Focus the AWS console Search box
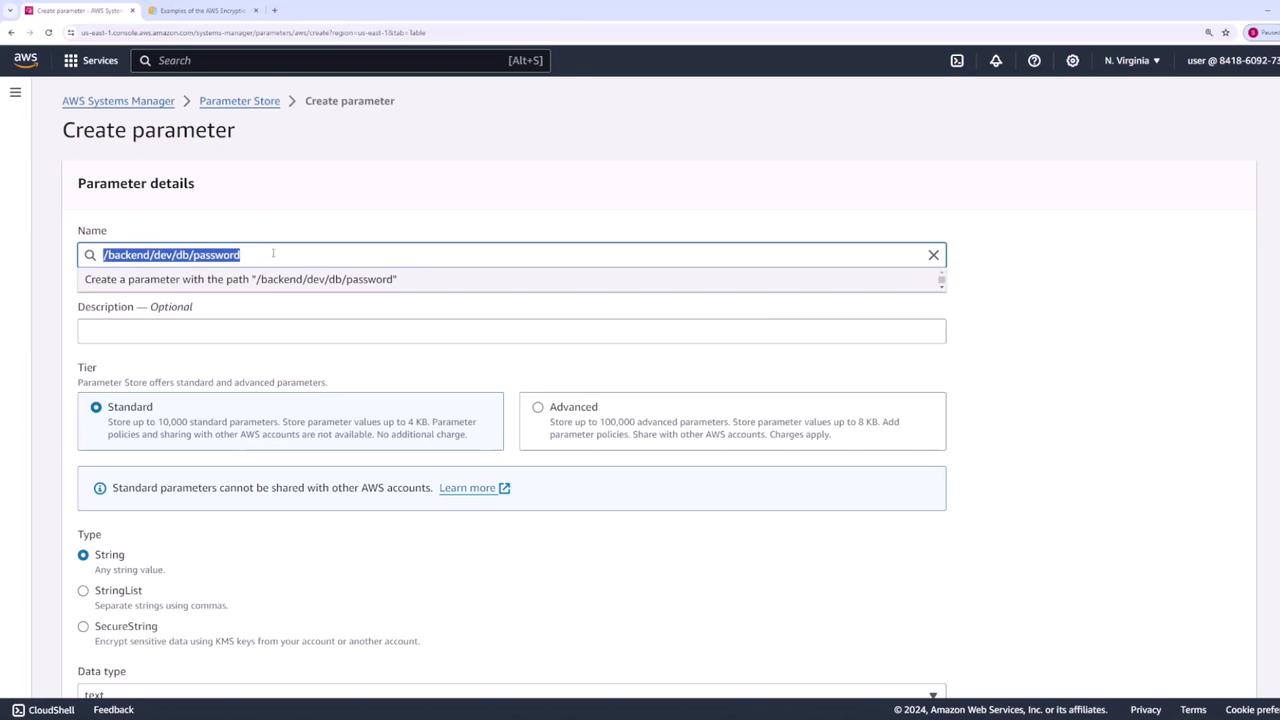The height and width of the screenshot is (720, 1280). click(x=341, y=60)
